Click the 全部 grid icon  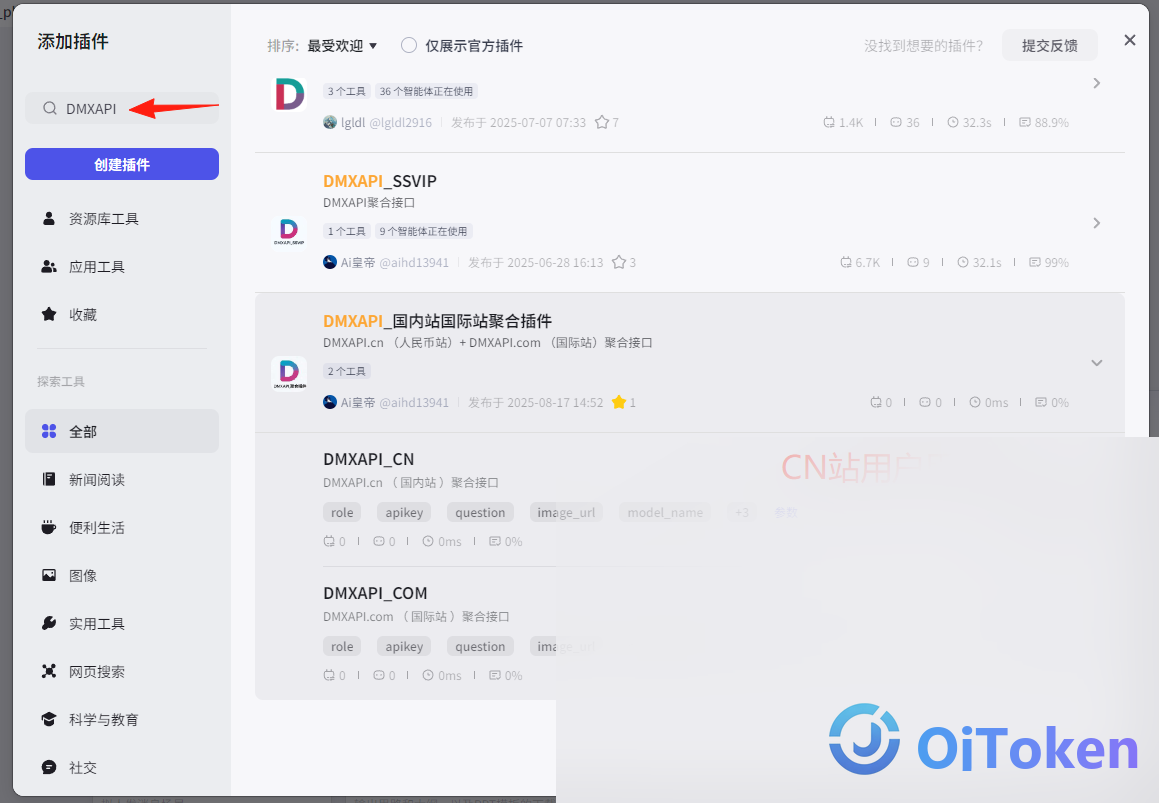(49, 431)
